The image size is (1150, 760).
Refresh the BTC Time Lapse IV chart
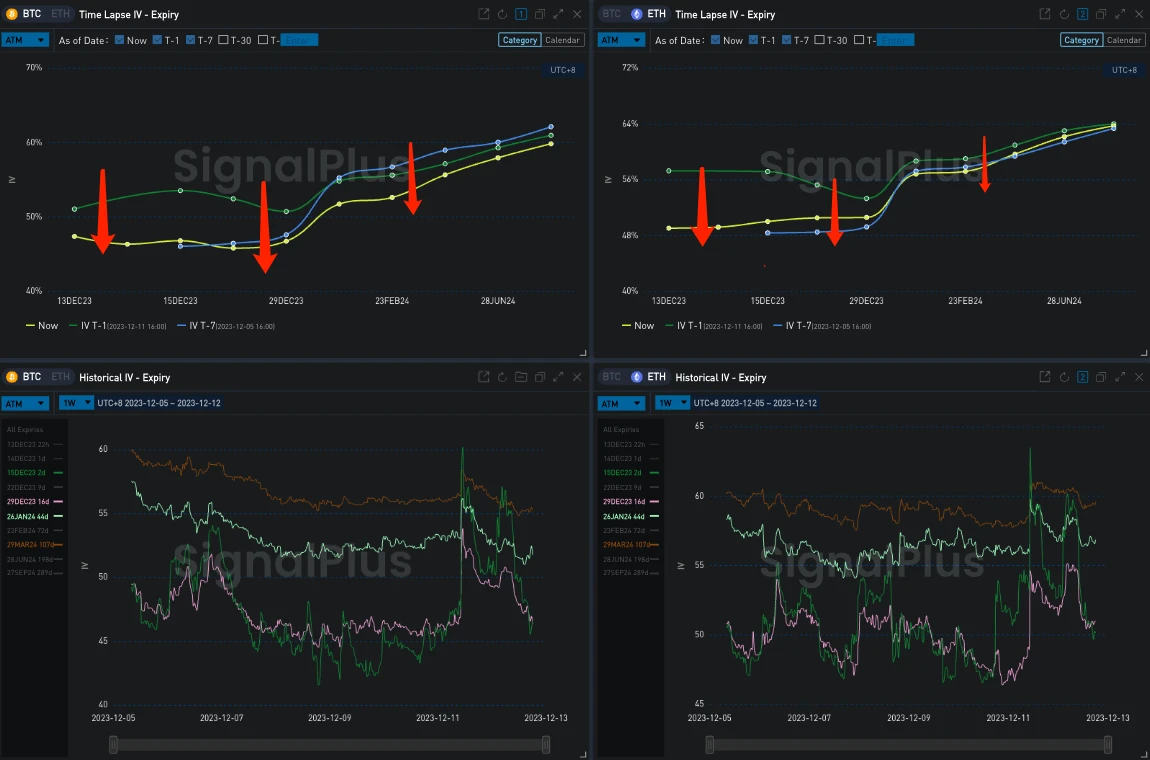(502, 14)
